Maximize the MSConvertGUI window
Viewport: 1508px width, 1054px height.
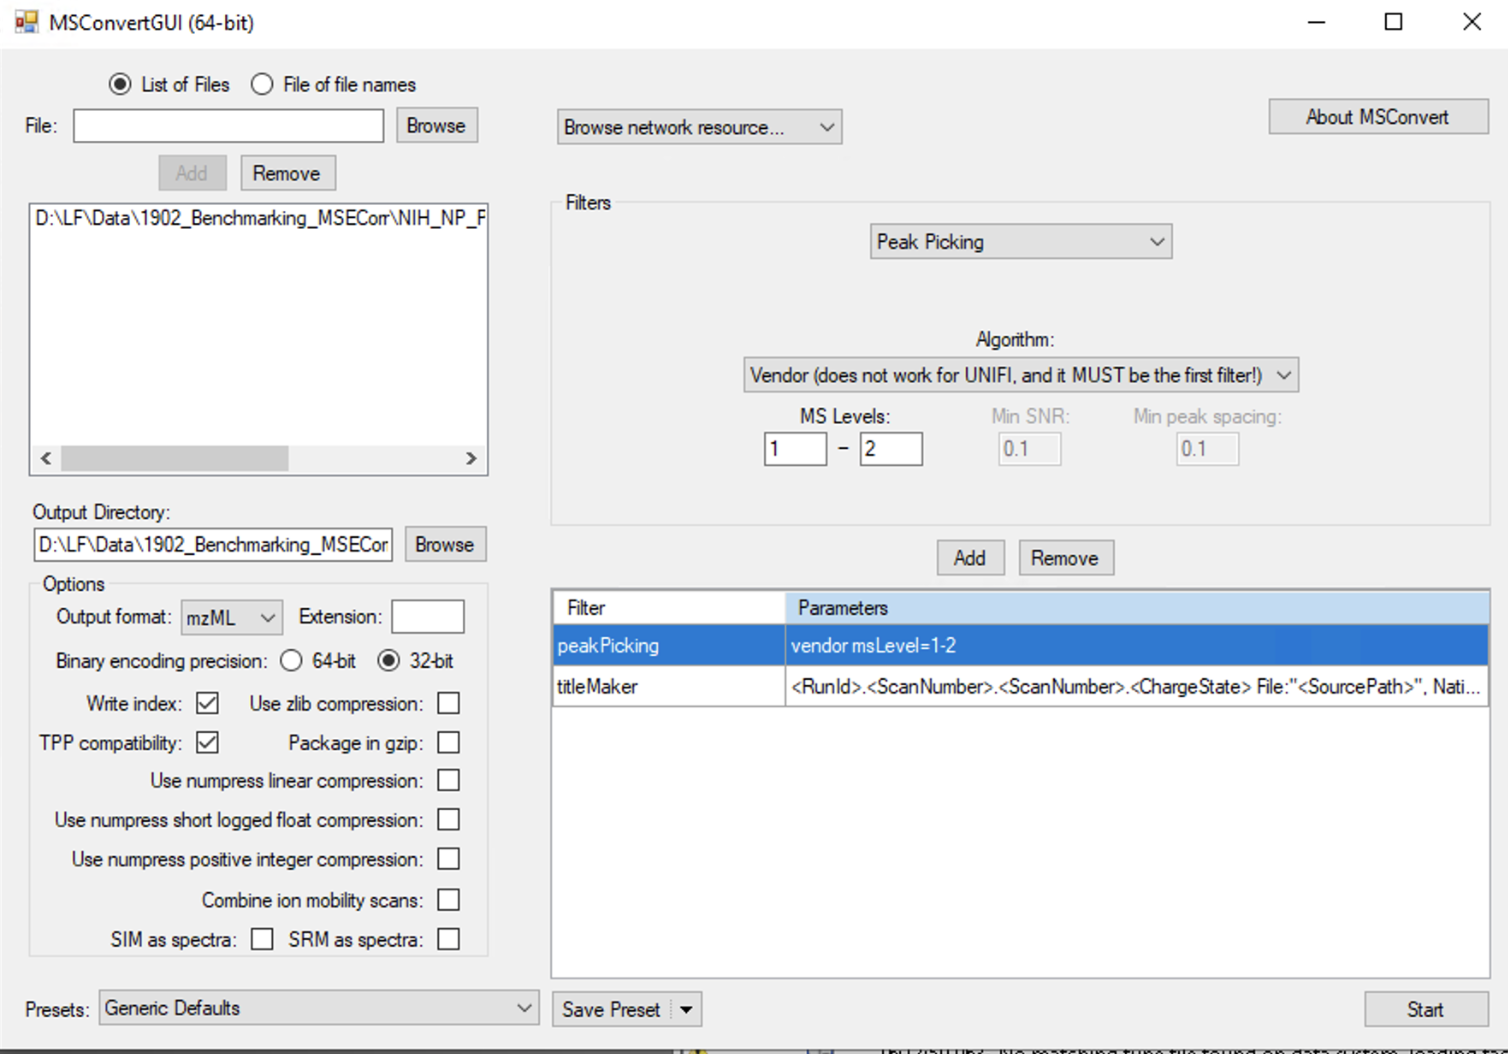click(1393, 22)
